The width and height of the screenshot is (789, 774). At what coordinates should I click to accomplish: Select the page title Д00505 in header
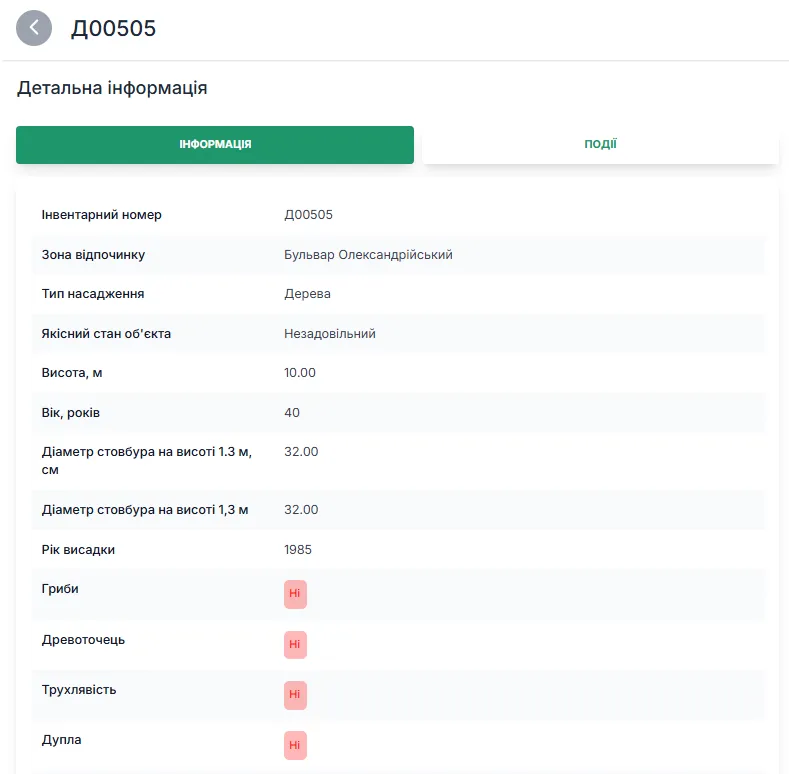113,28
